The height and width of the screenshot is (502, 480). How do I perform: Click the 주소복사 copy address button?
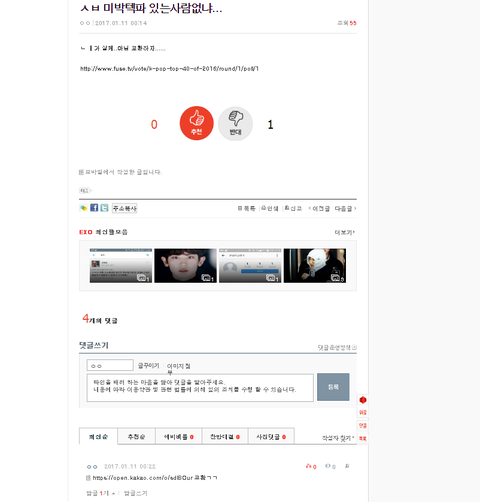coord(124,208)
